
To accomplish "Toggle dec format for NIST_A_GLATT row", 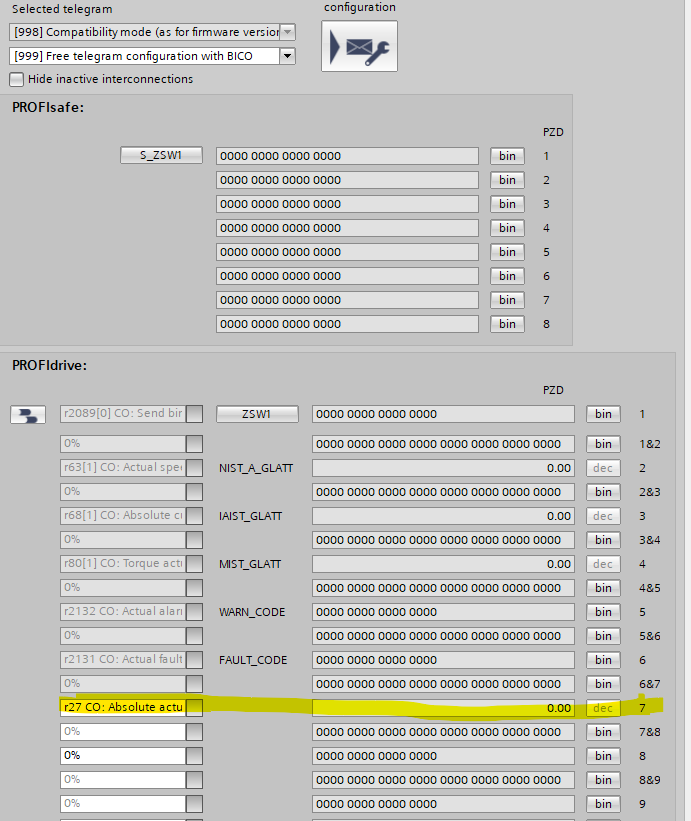I will (x=603, y=468).
